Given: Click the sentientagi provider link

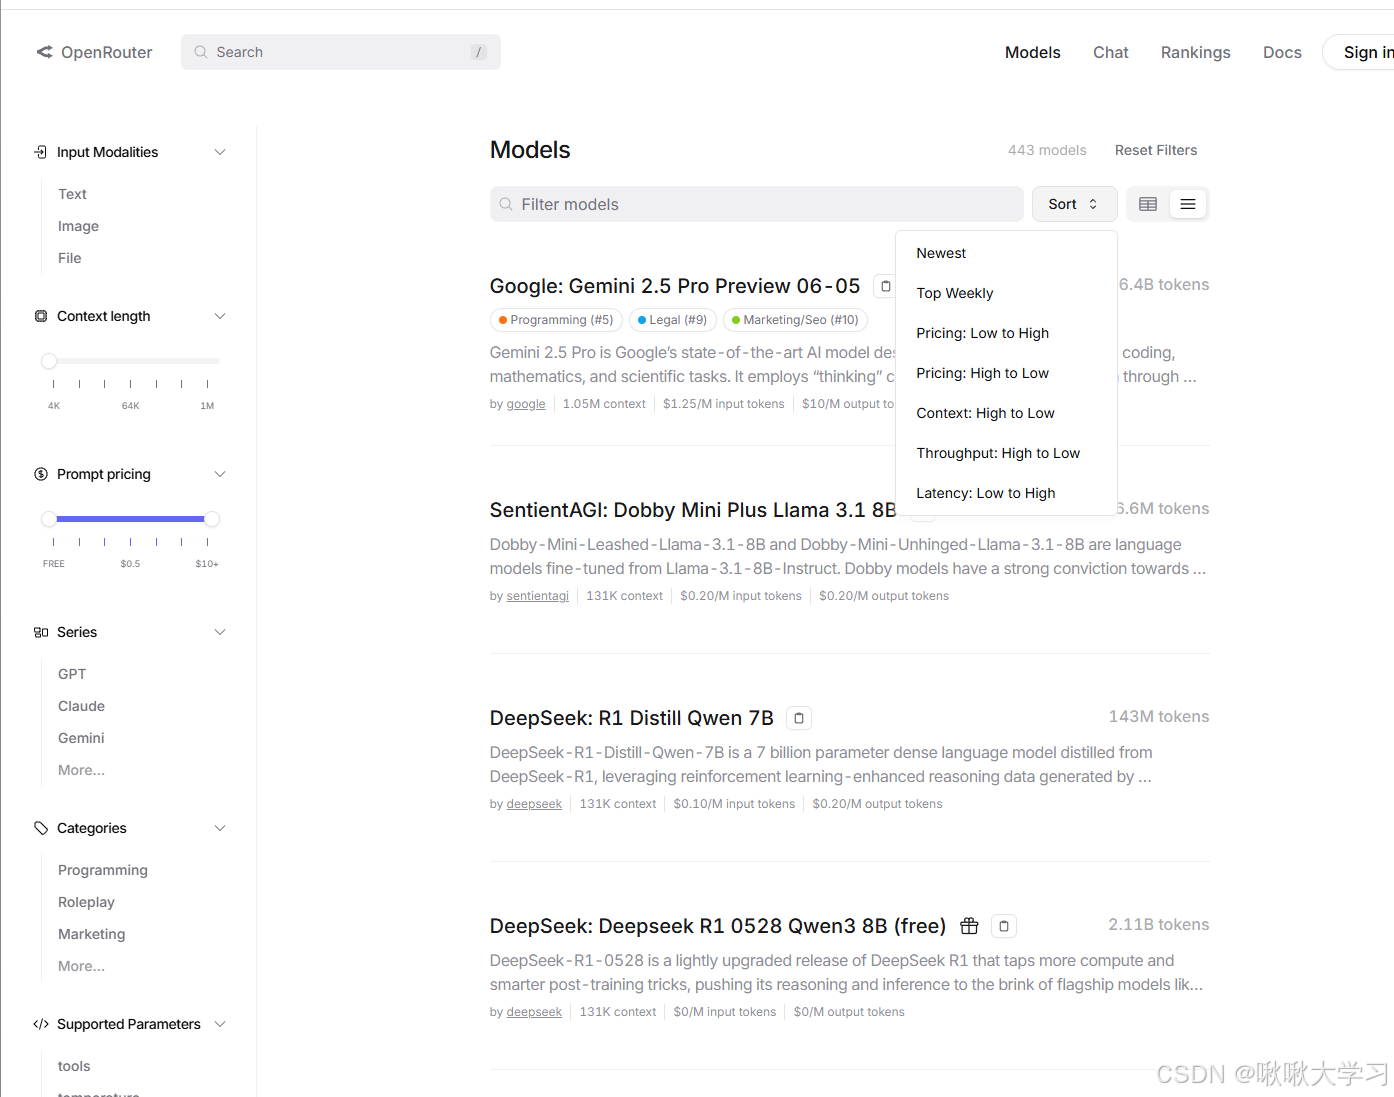Looking at the screenshot, I should [538, 596].
